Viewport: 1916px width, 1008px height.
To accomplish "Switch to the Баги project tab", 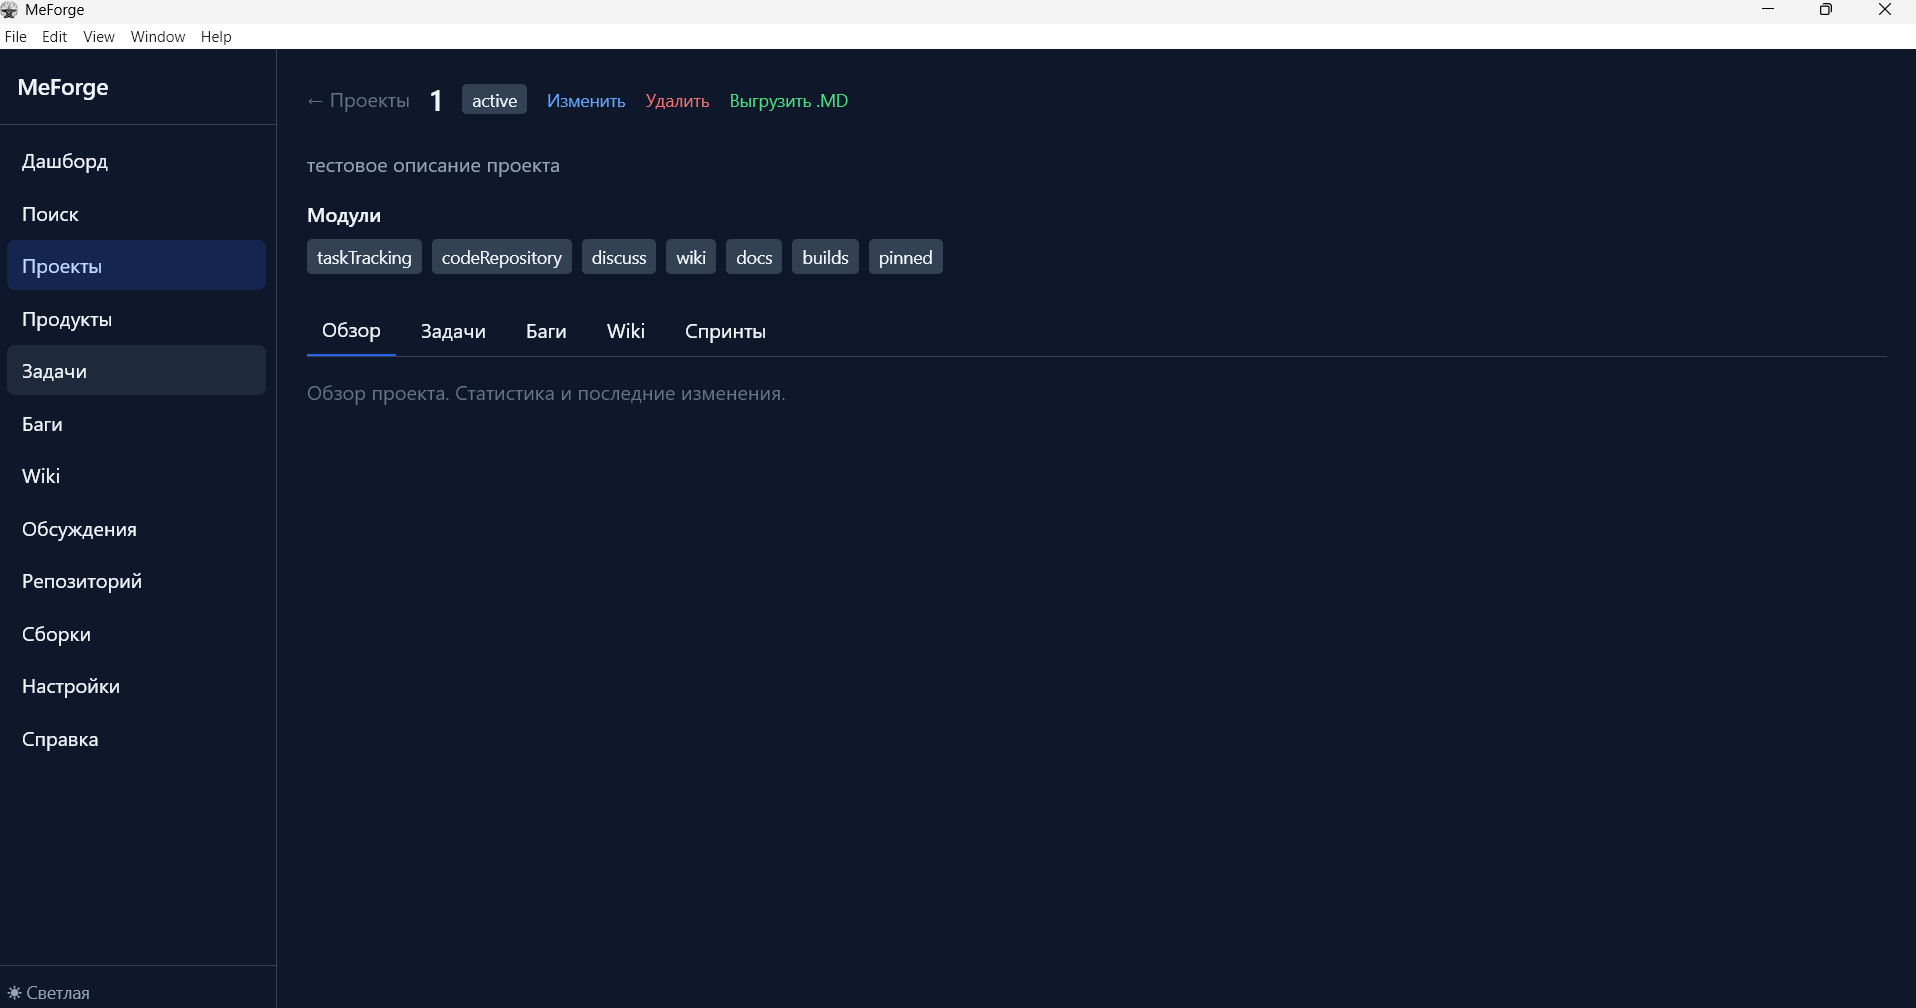I will point(546,331).
